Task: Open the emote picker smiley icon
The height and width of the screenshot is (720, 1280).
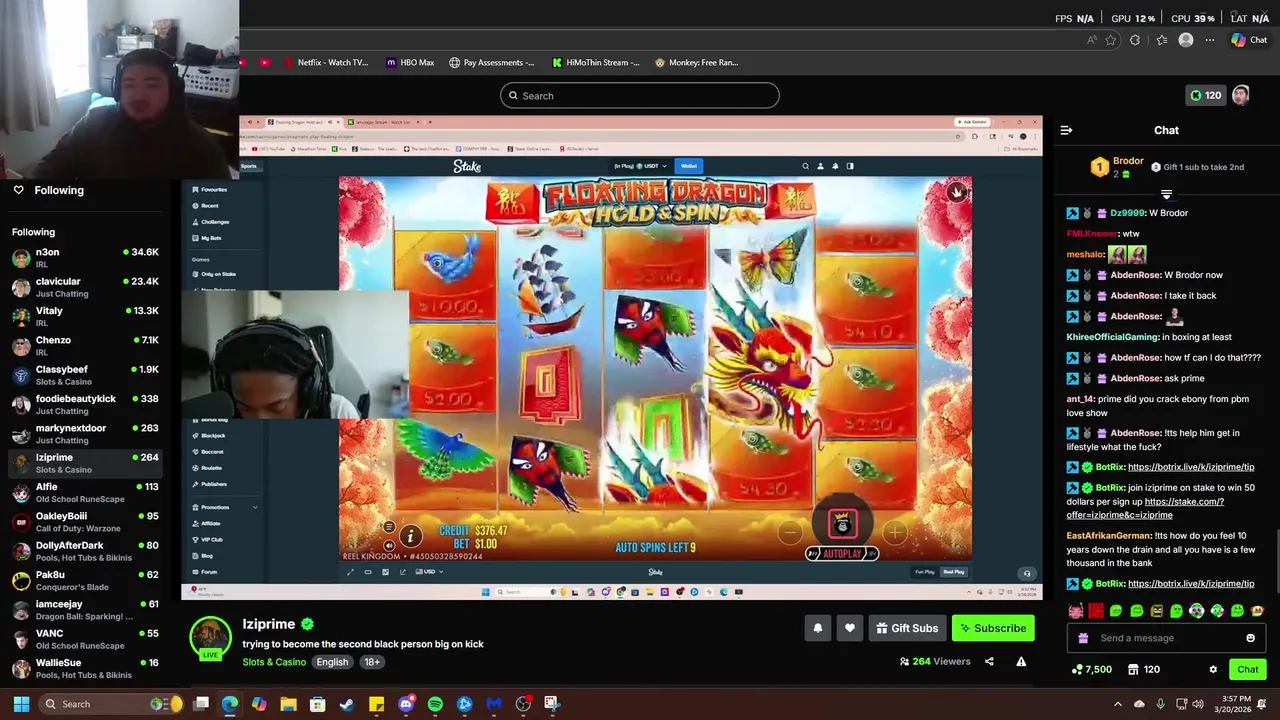Action: (1250, 638)
